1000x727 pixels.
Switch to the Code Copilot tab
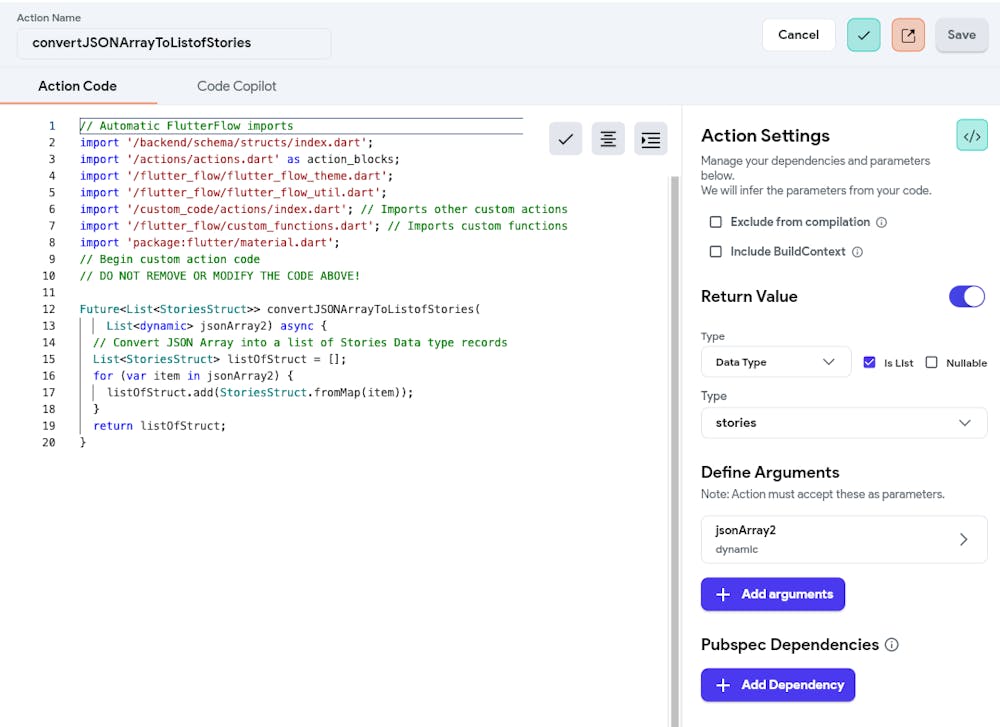[x=237, y=86]
